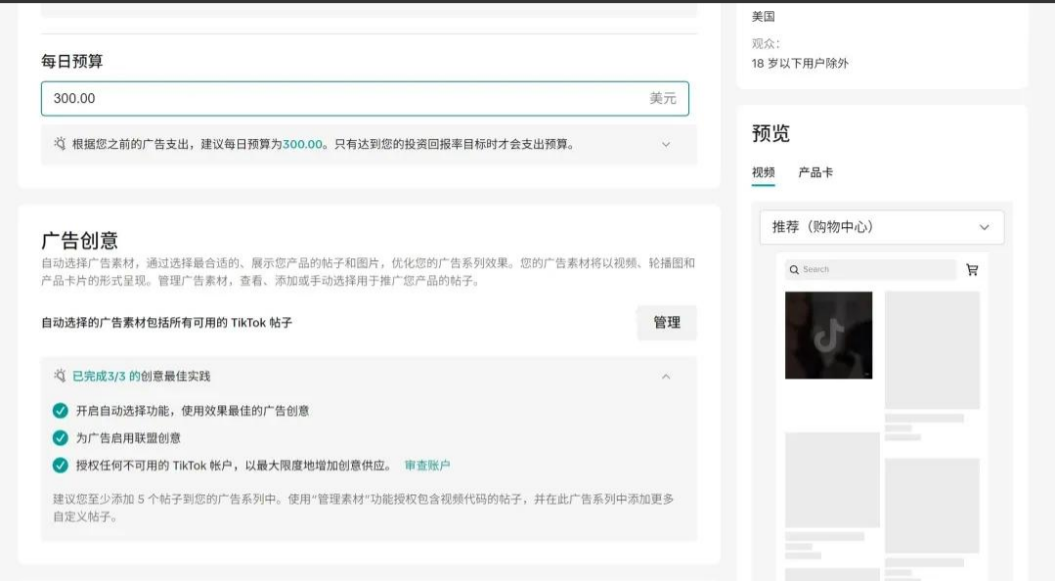The width and height of the screenshot is (1055, 581).
Task: Click the 管理 button
Action: [x=667, y=323]
